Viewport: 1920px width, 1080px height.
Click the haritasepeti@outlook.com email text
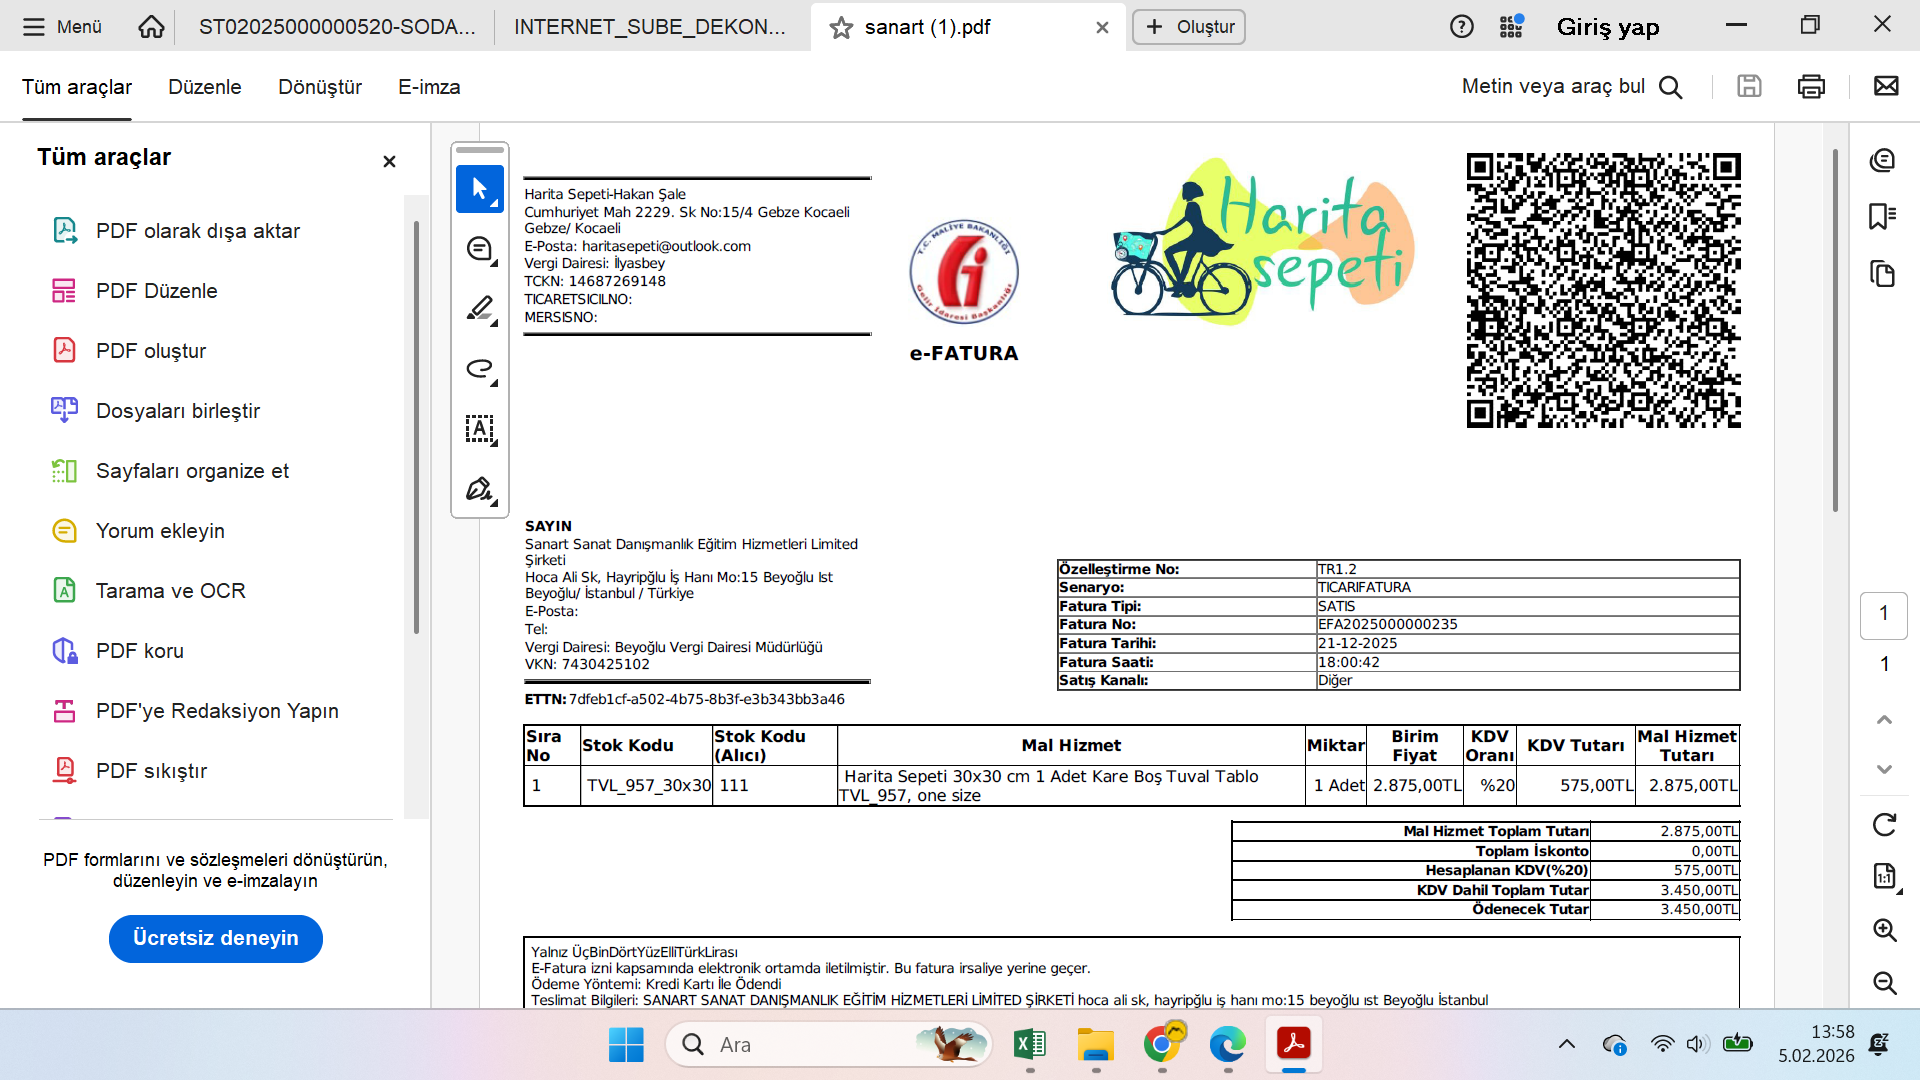click(x=666, y=246)
